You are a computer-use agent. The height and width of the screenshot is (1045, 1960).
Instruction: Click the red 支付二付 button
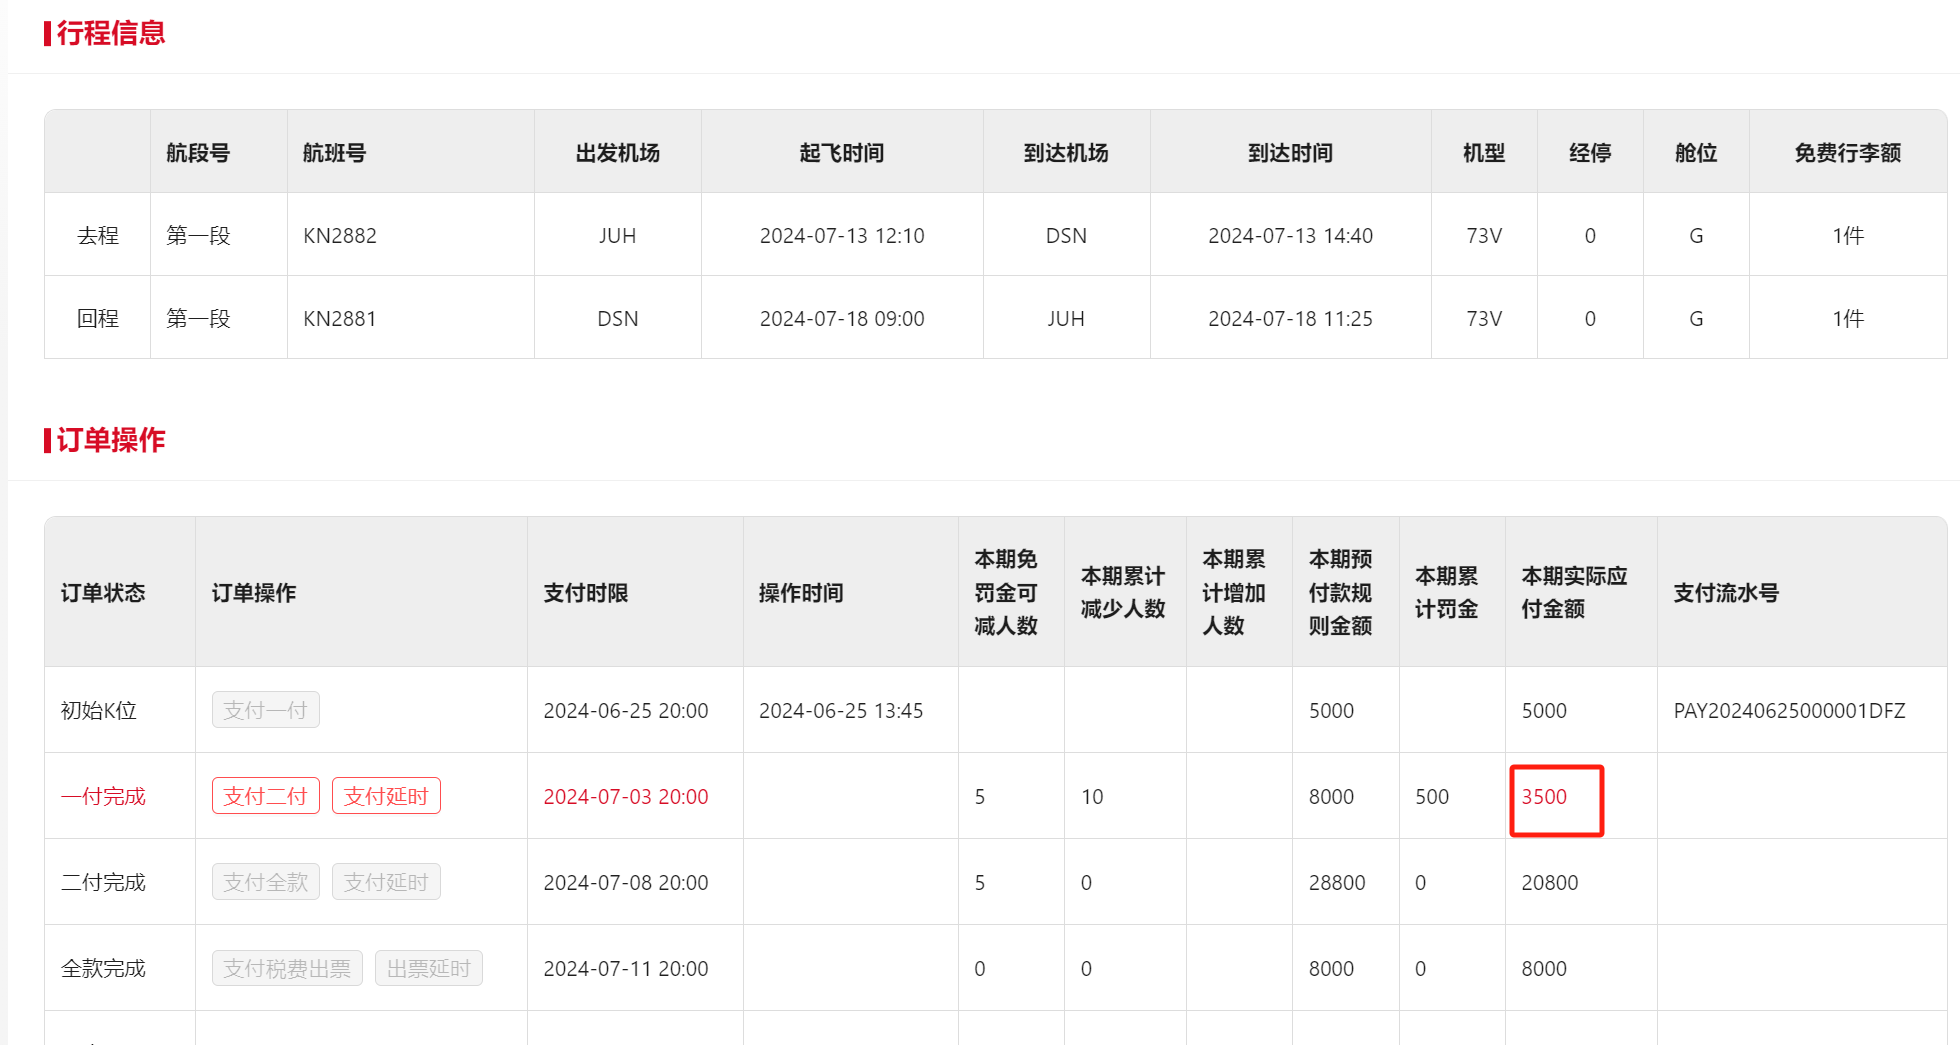coord(265,796)
